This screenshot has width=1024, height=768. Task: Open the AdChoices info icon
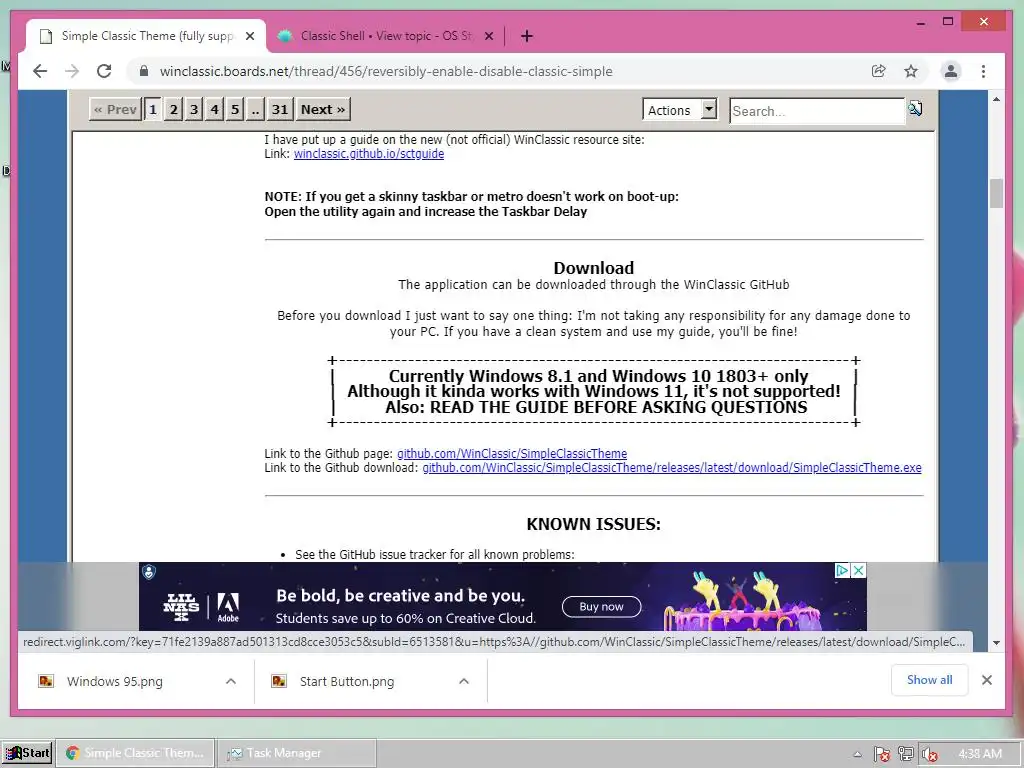[842, 570]
